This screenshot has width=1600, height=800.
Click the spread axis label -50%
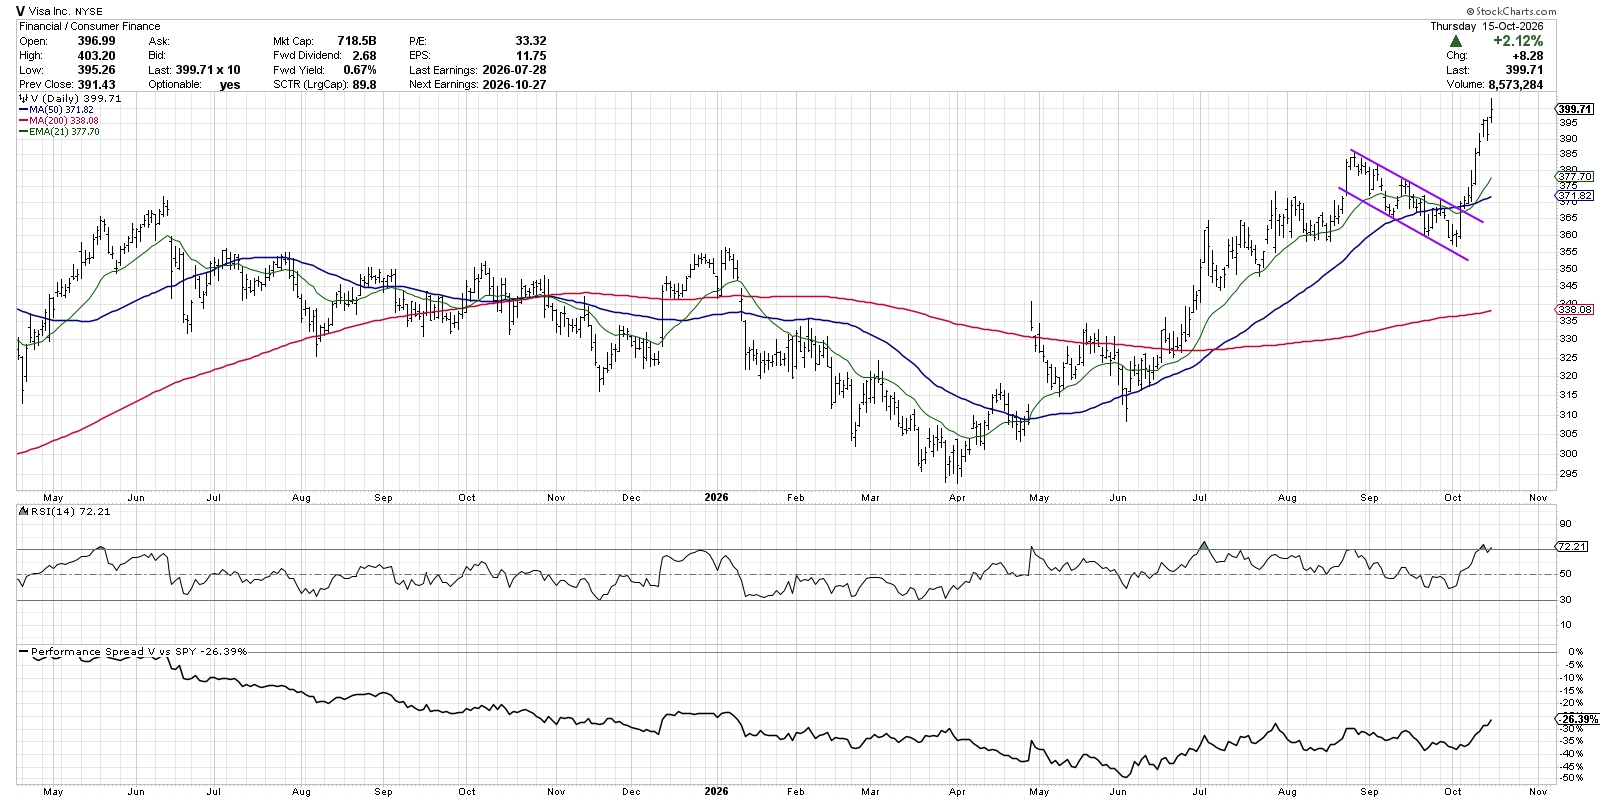pyautogui.click(x=1573, y=778)
